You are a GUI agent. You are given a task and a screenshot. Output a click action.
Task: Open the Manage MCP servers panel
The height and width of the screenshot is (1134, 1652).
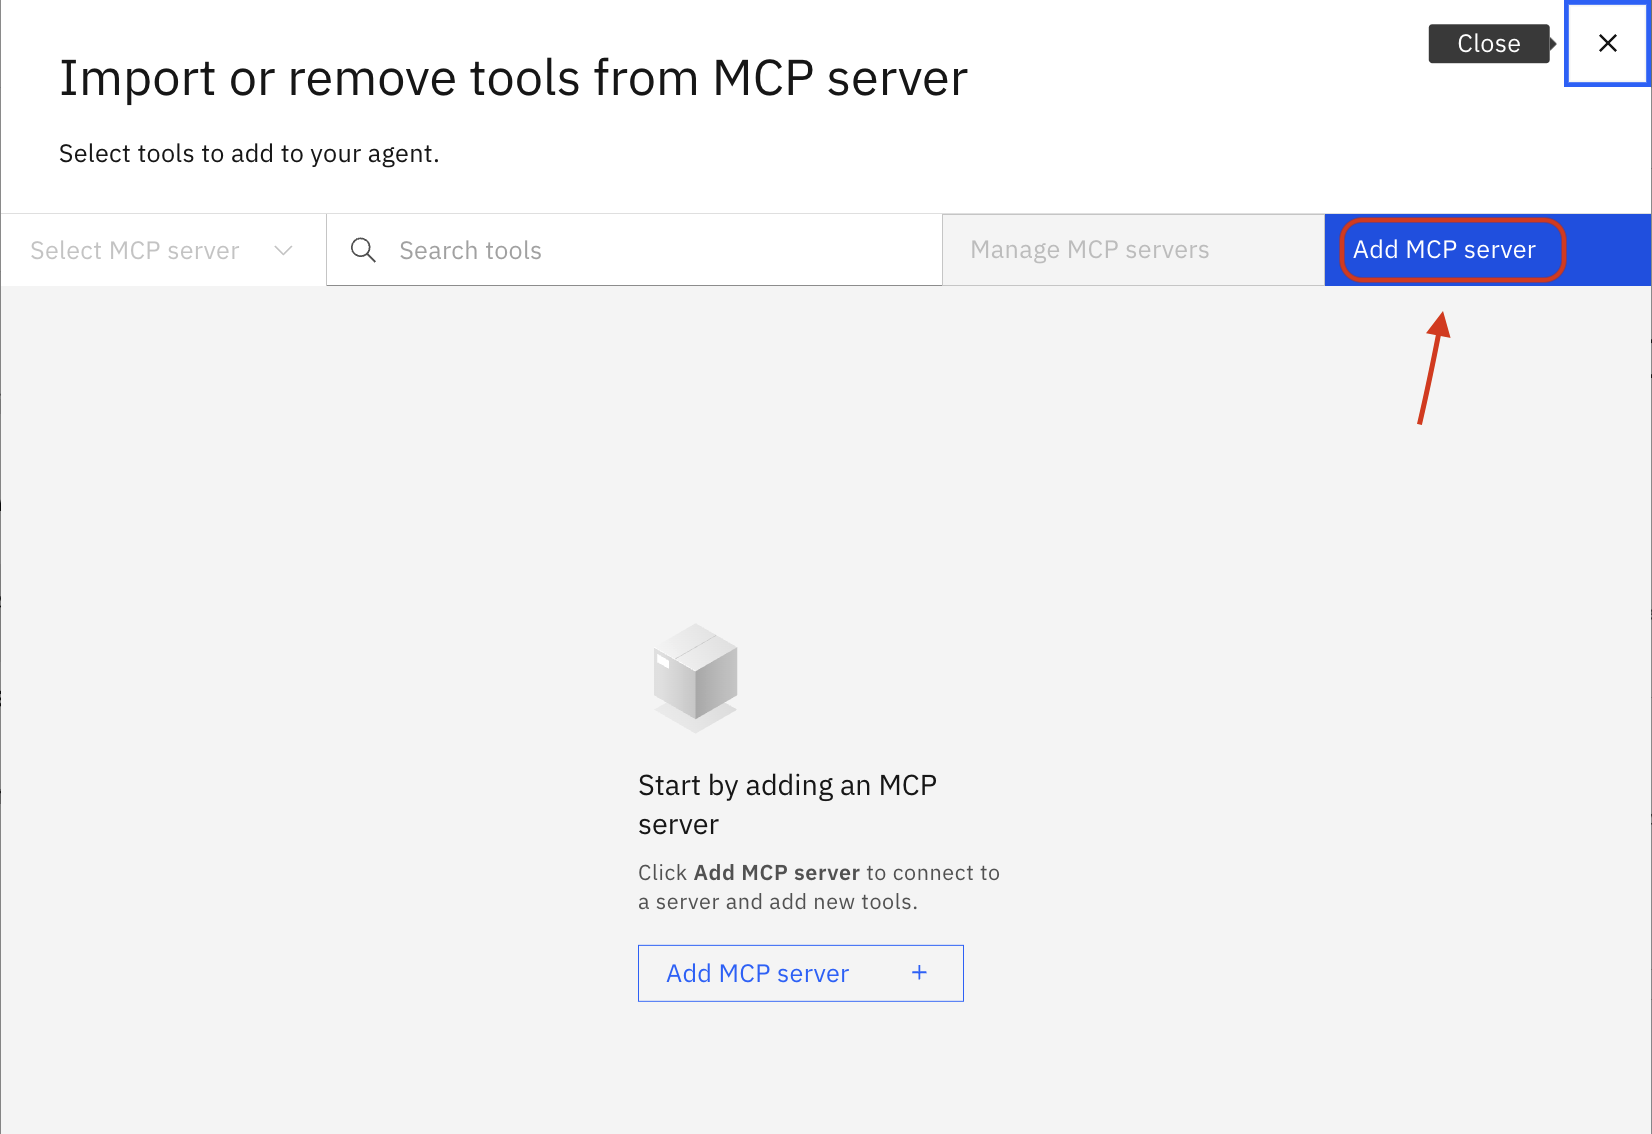coord(1089,249)
